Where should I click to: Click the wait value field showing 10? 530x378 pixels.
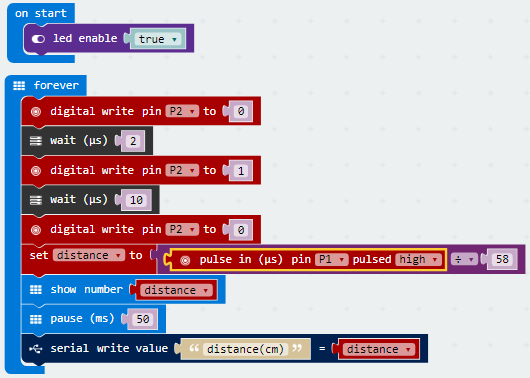(x=136, y=200)
